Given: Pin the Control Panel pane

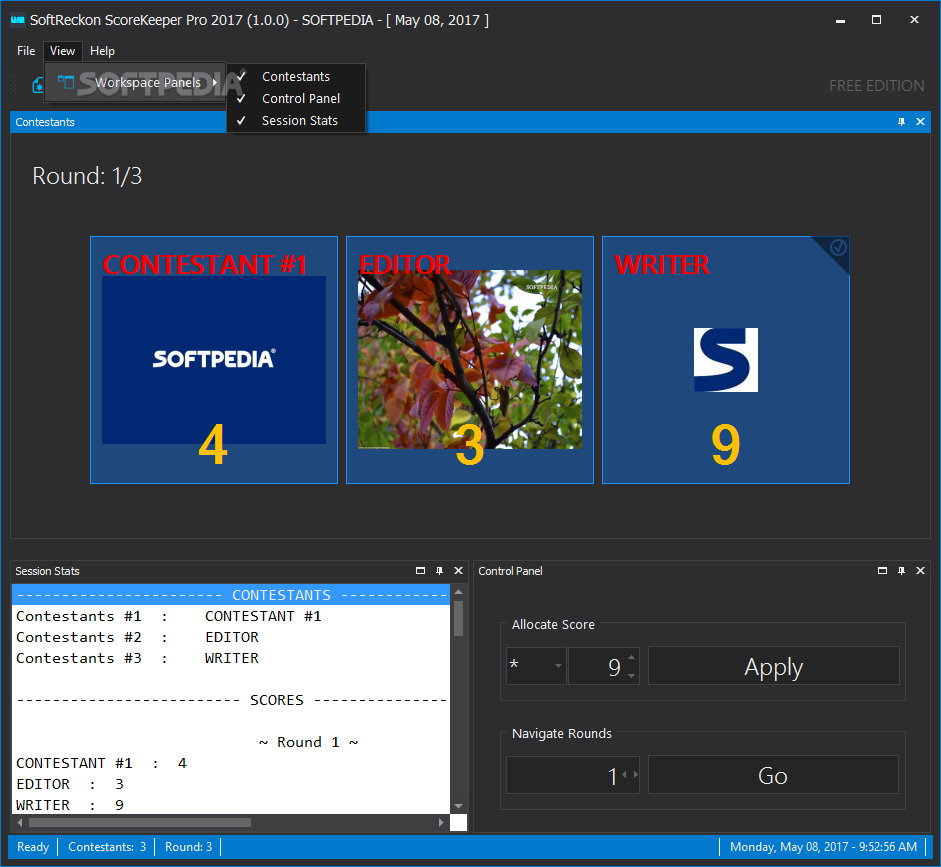Looking at the screenshot, I should (x=901, y=571).
